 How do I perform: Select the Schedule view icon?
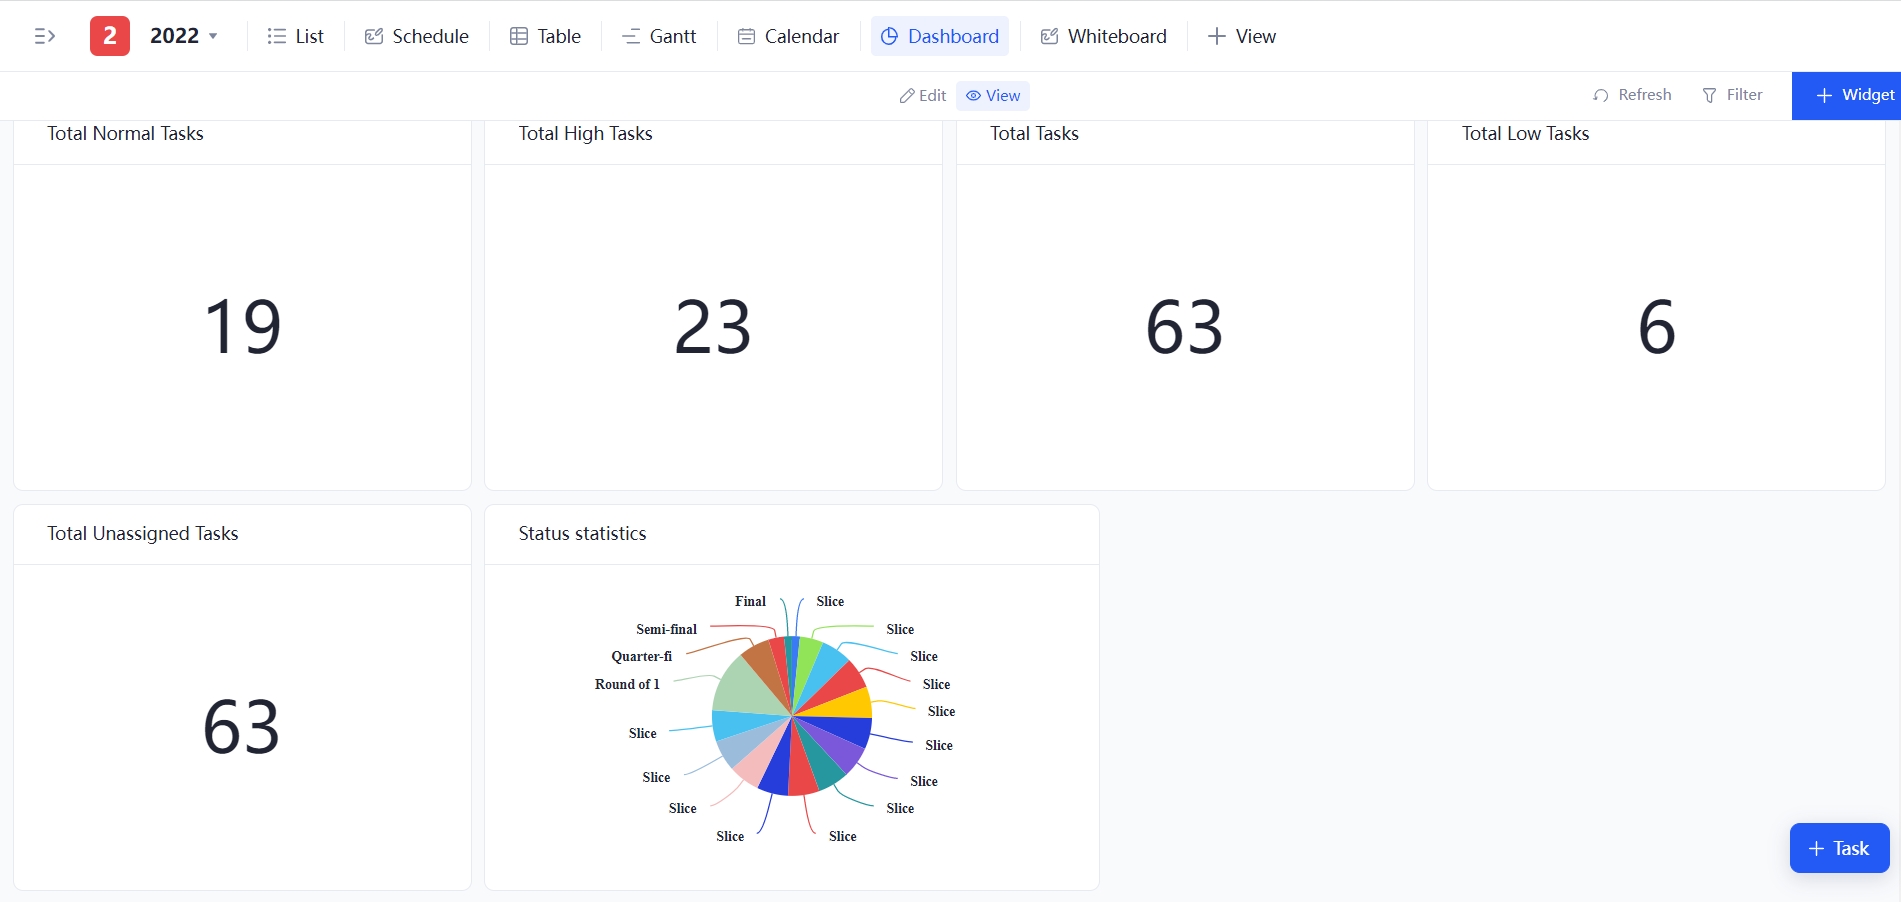click(373, 35)
